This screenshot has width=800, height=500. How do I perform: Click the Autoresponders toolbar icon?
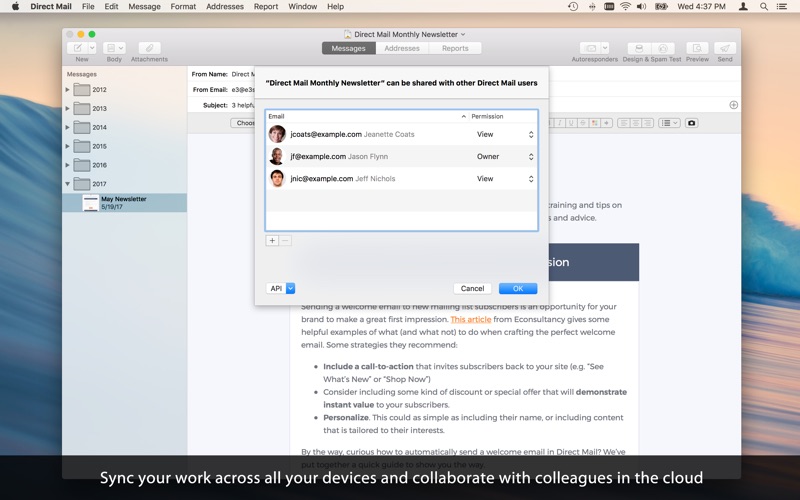(590, 48)
